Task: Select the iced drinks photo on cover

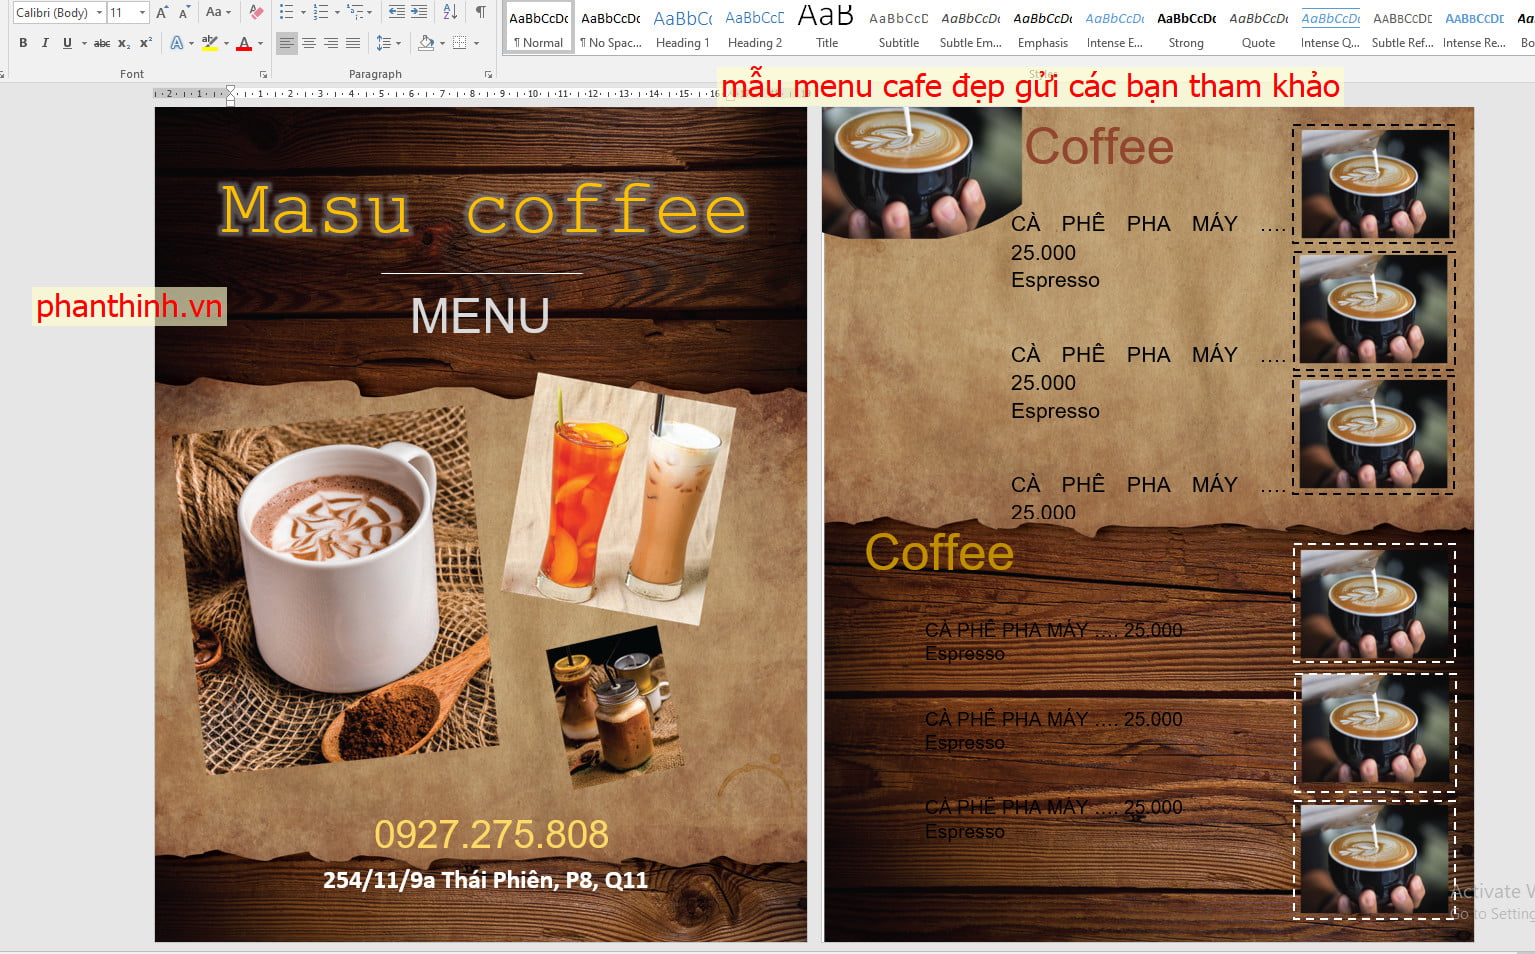Action: (x=619, y=497)
